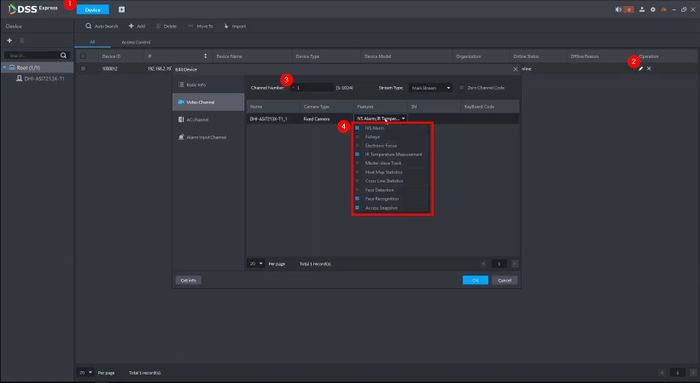This screenshot has height=383, width=700.
Task: Enable the Zero Channel Code checkbox
Action: [462, 88]
